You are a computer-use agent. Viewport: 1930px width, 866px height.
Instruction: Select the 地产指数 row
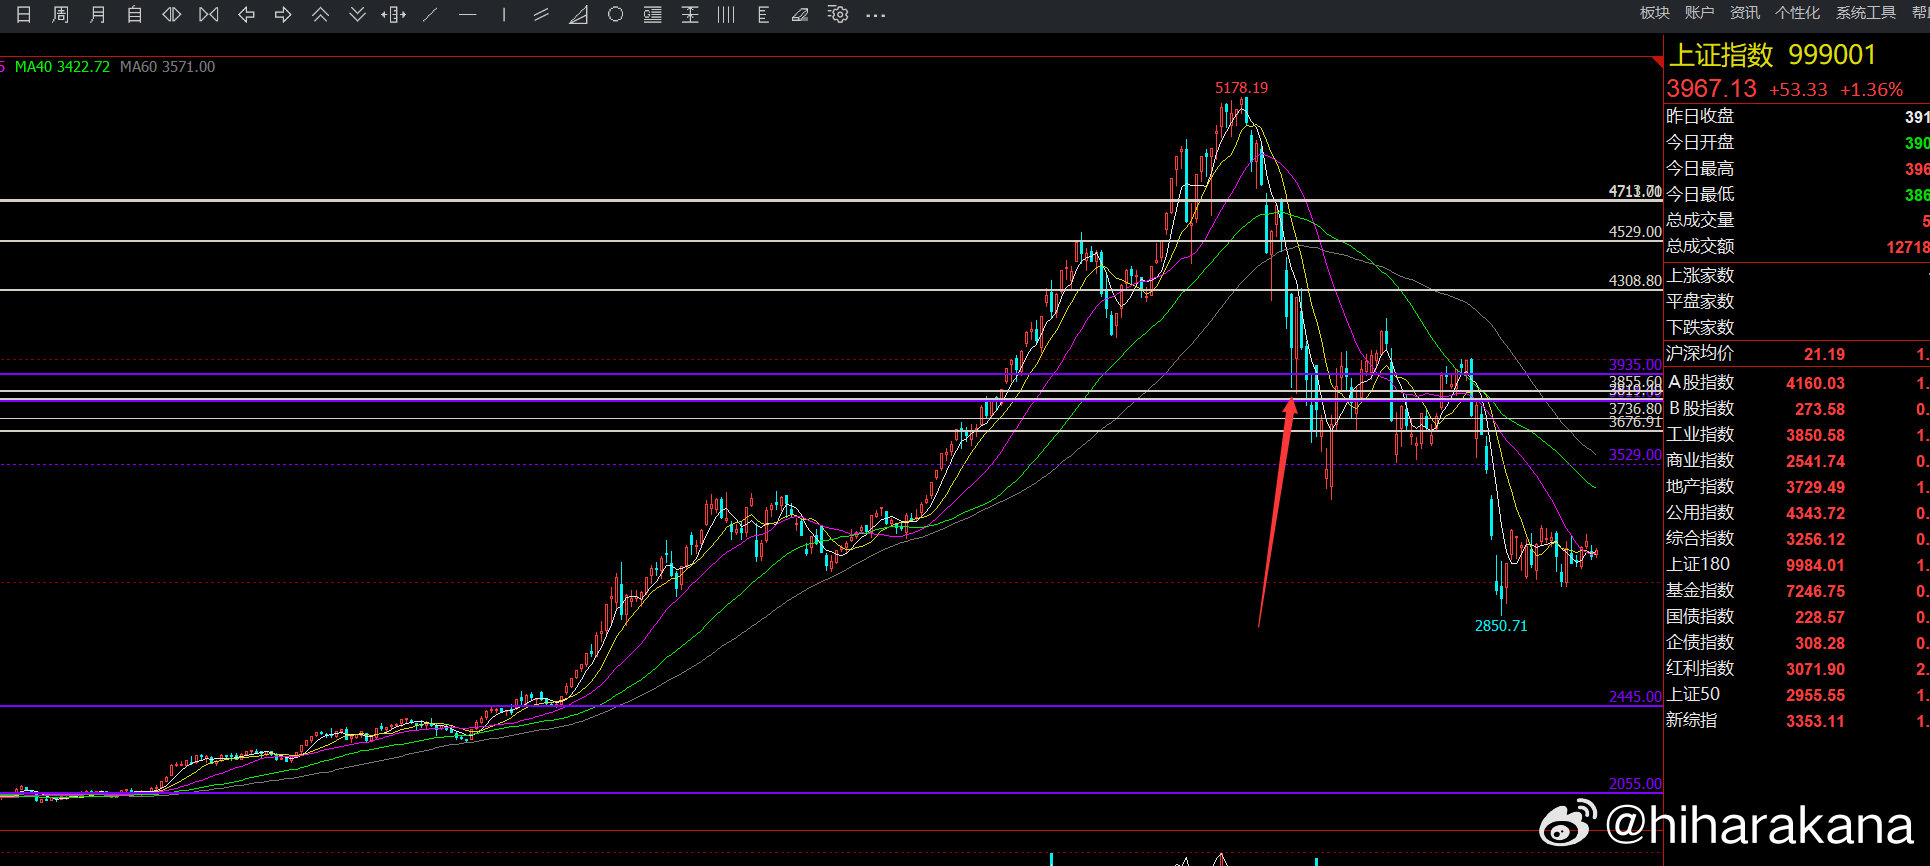tap(1797, 487)
